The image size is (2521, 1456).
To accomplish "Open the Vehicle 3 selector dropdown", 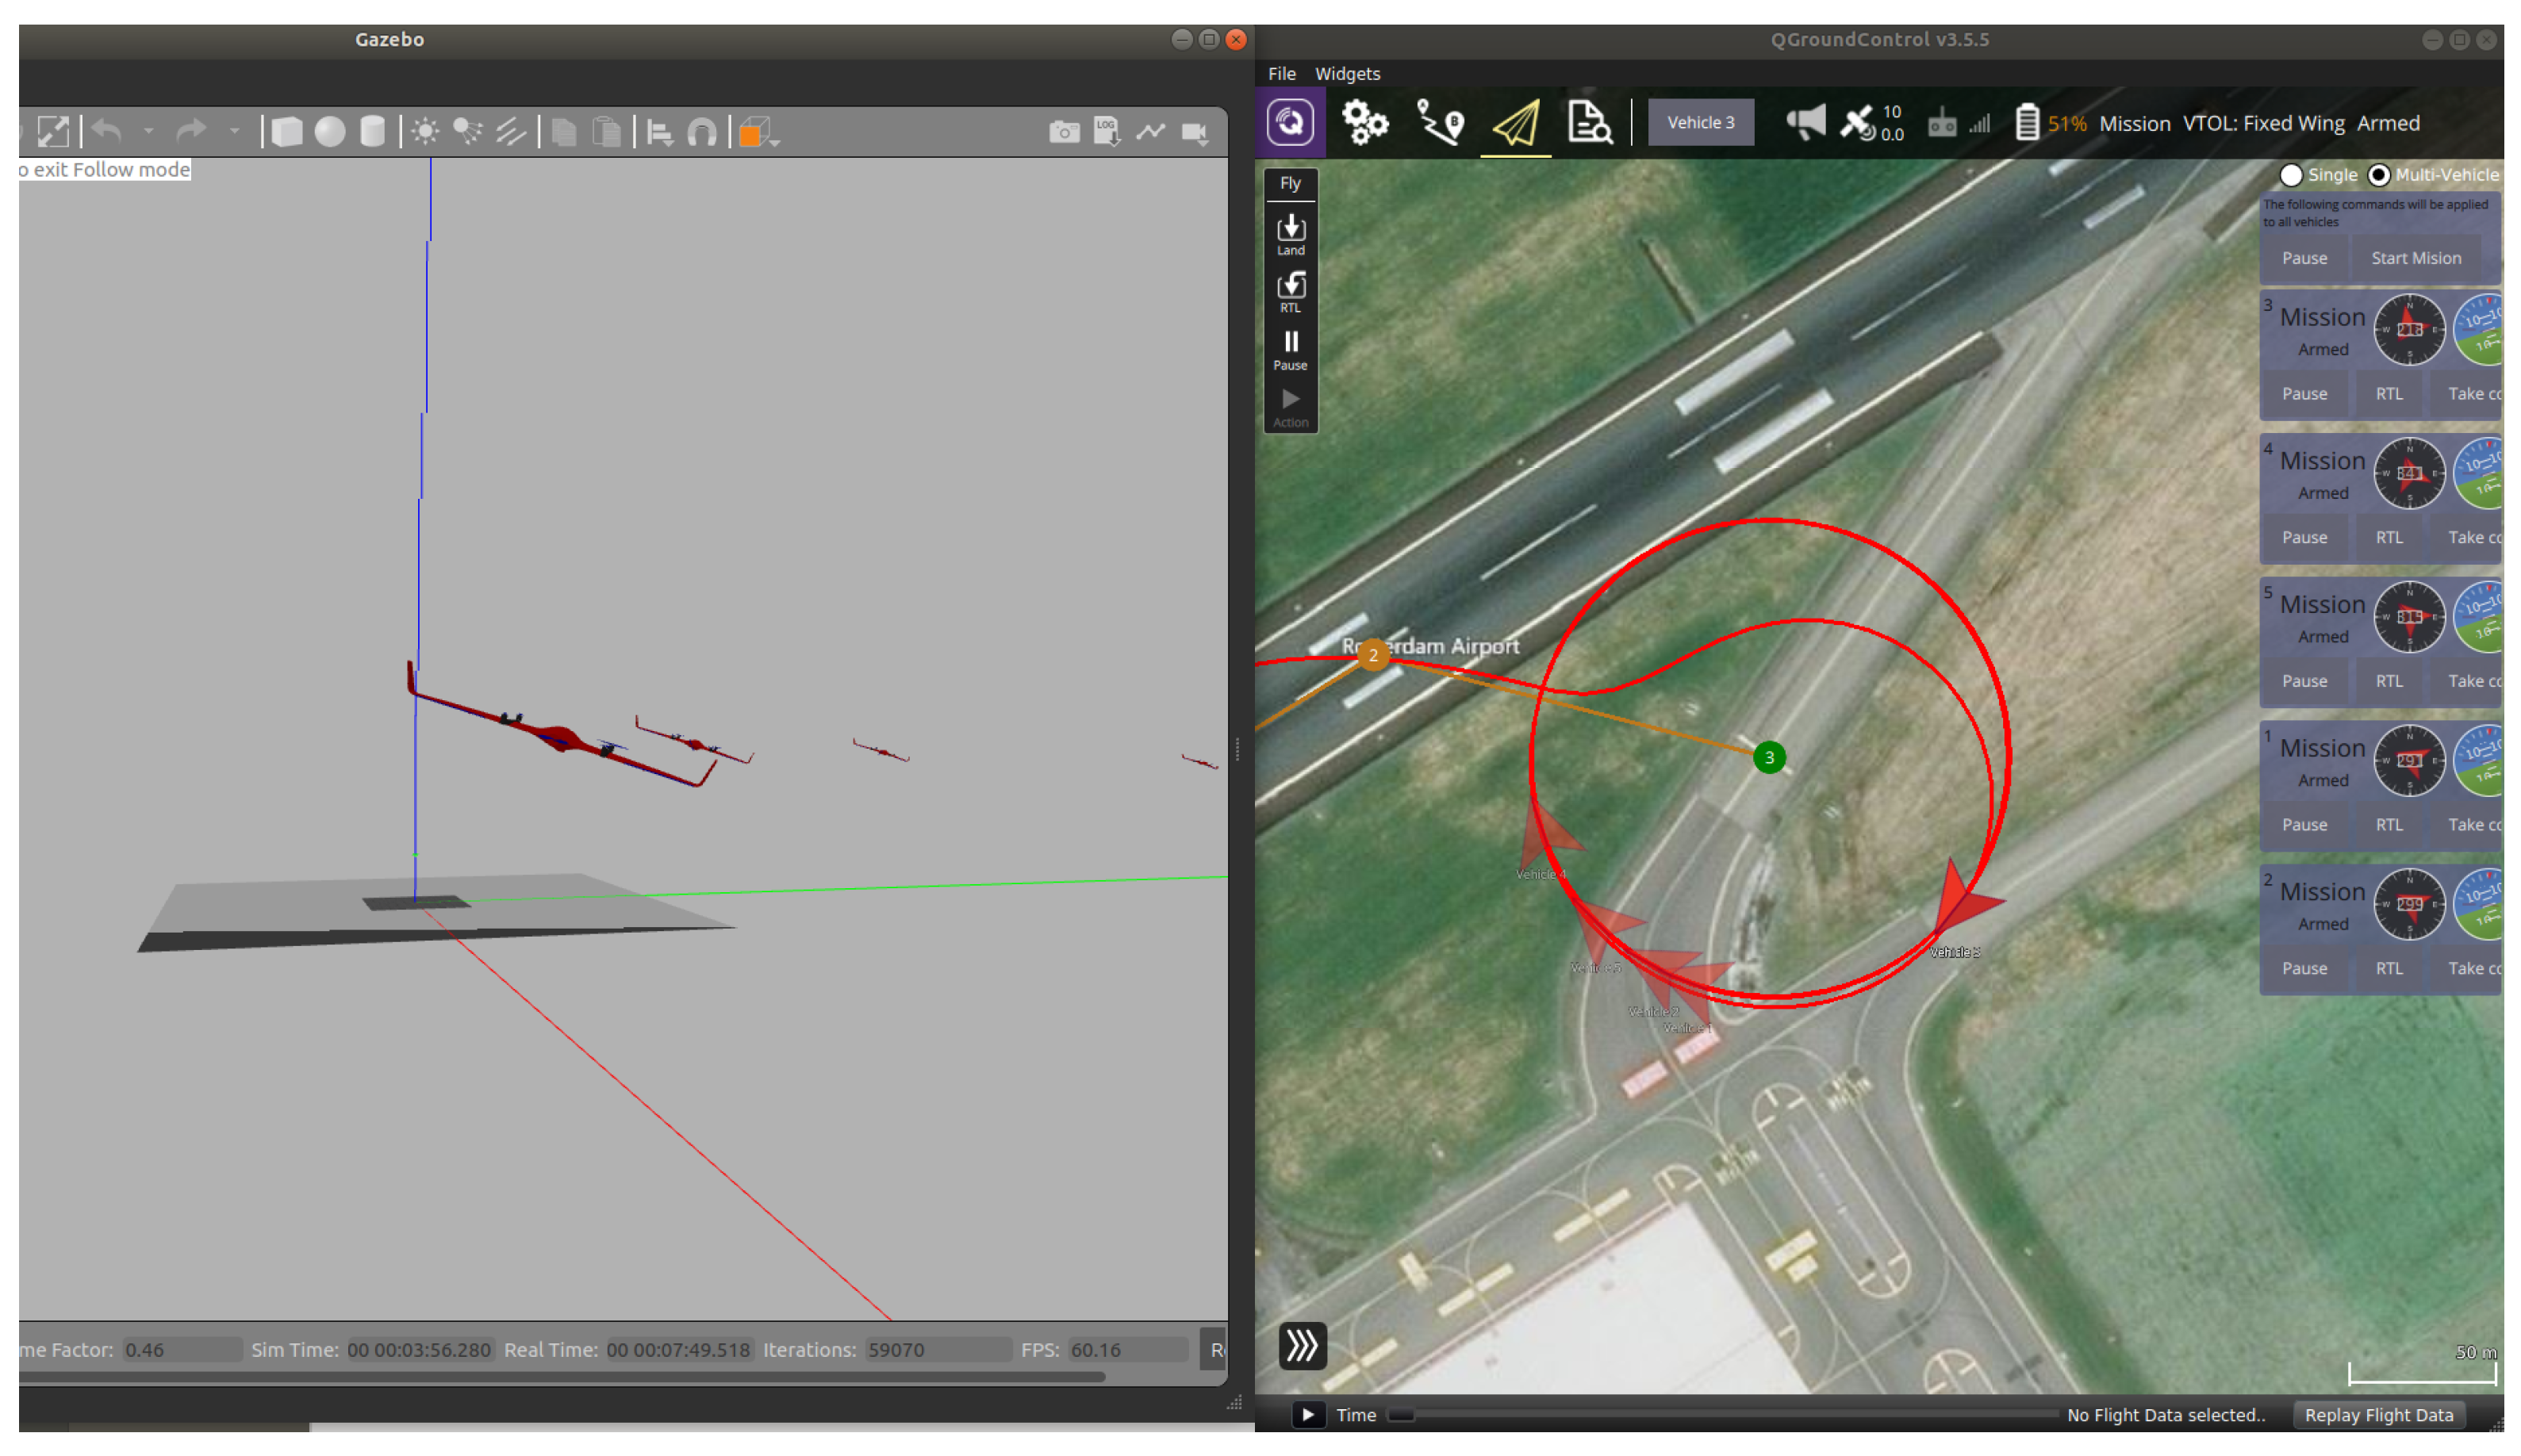I will pyautogui.click(x=1700, y=123).
